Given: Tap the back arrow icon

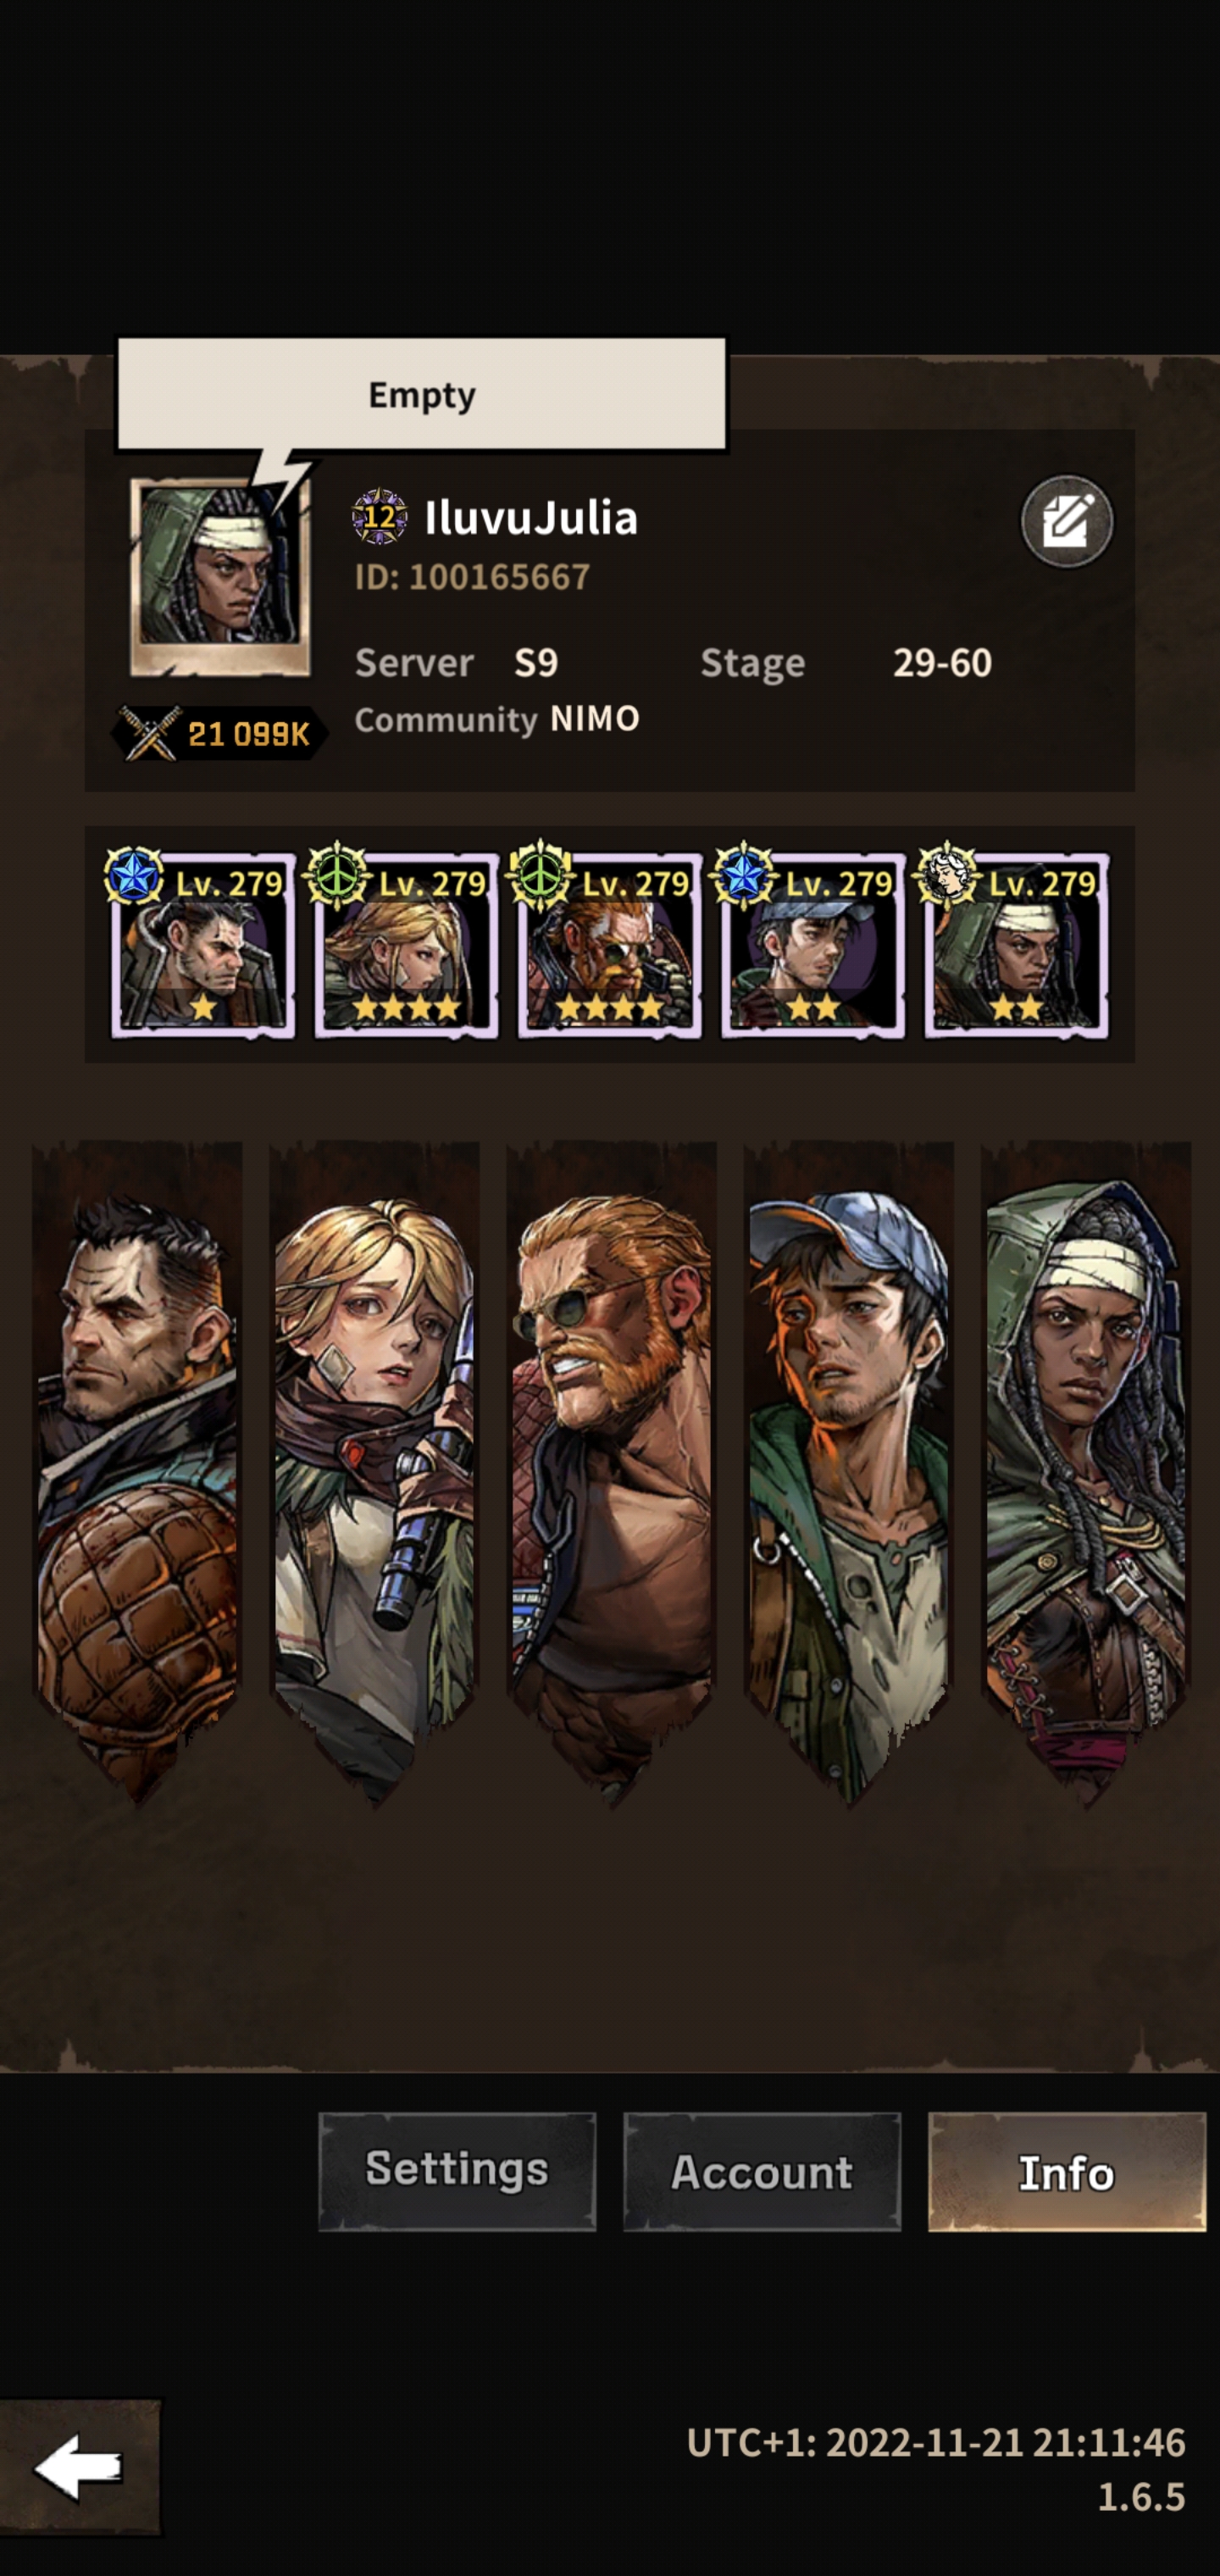Looking at the screenshot, I should tap(80, 2468).
